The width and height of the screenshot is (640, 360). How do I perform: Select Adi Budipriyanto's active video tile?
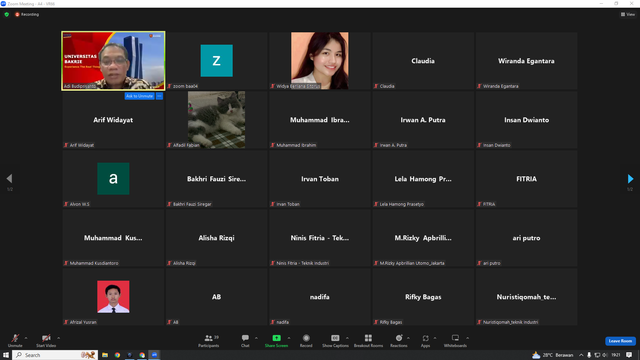point(113,60)
